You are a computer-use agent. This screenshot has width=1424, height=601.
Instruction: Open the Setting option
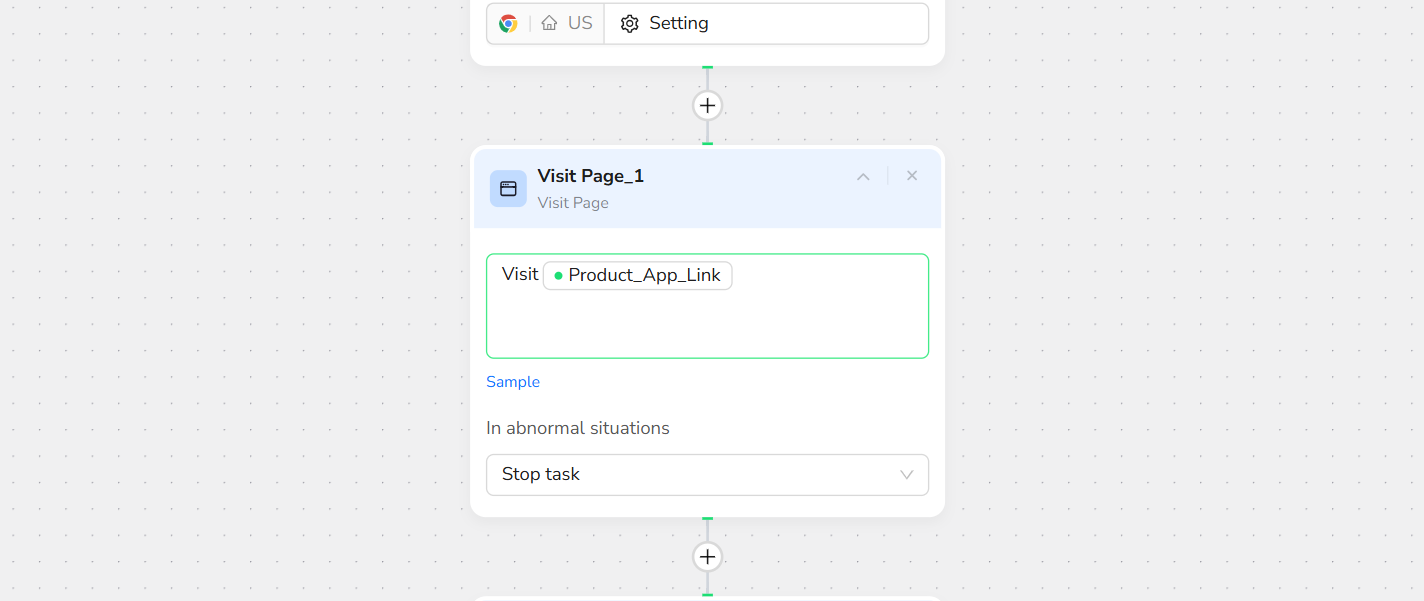click(678, 24)
